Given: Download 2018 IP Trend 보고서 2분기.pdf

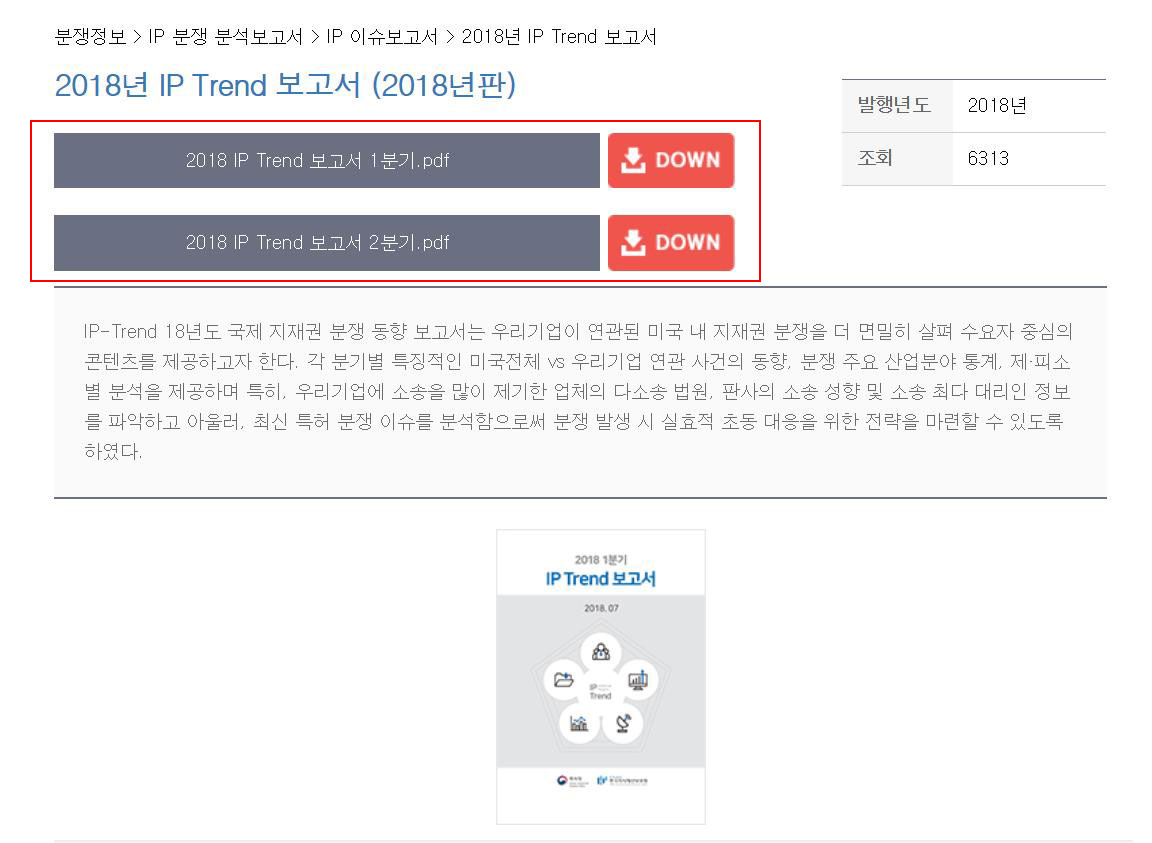Looking at the screenshot, I should pyautogui.click(x=671, y=243).
